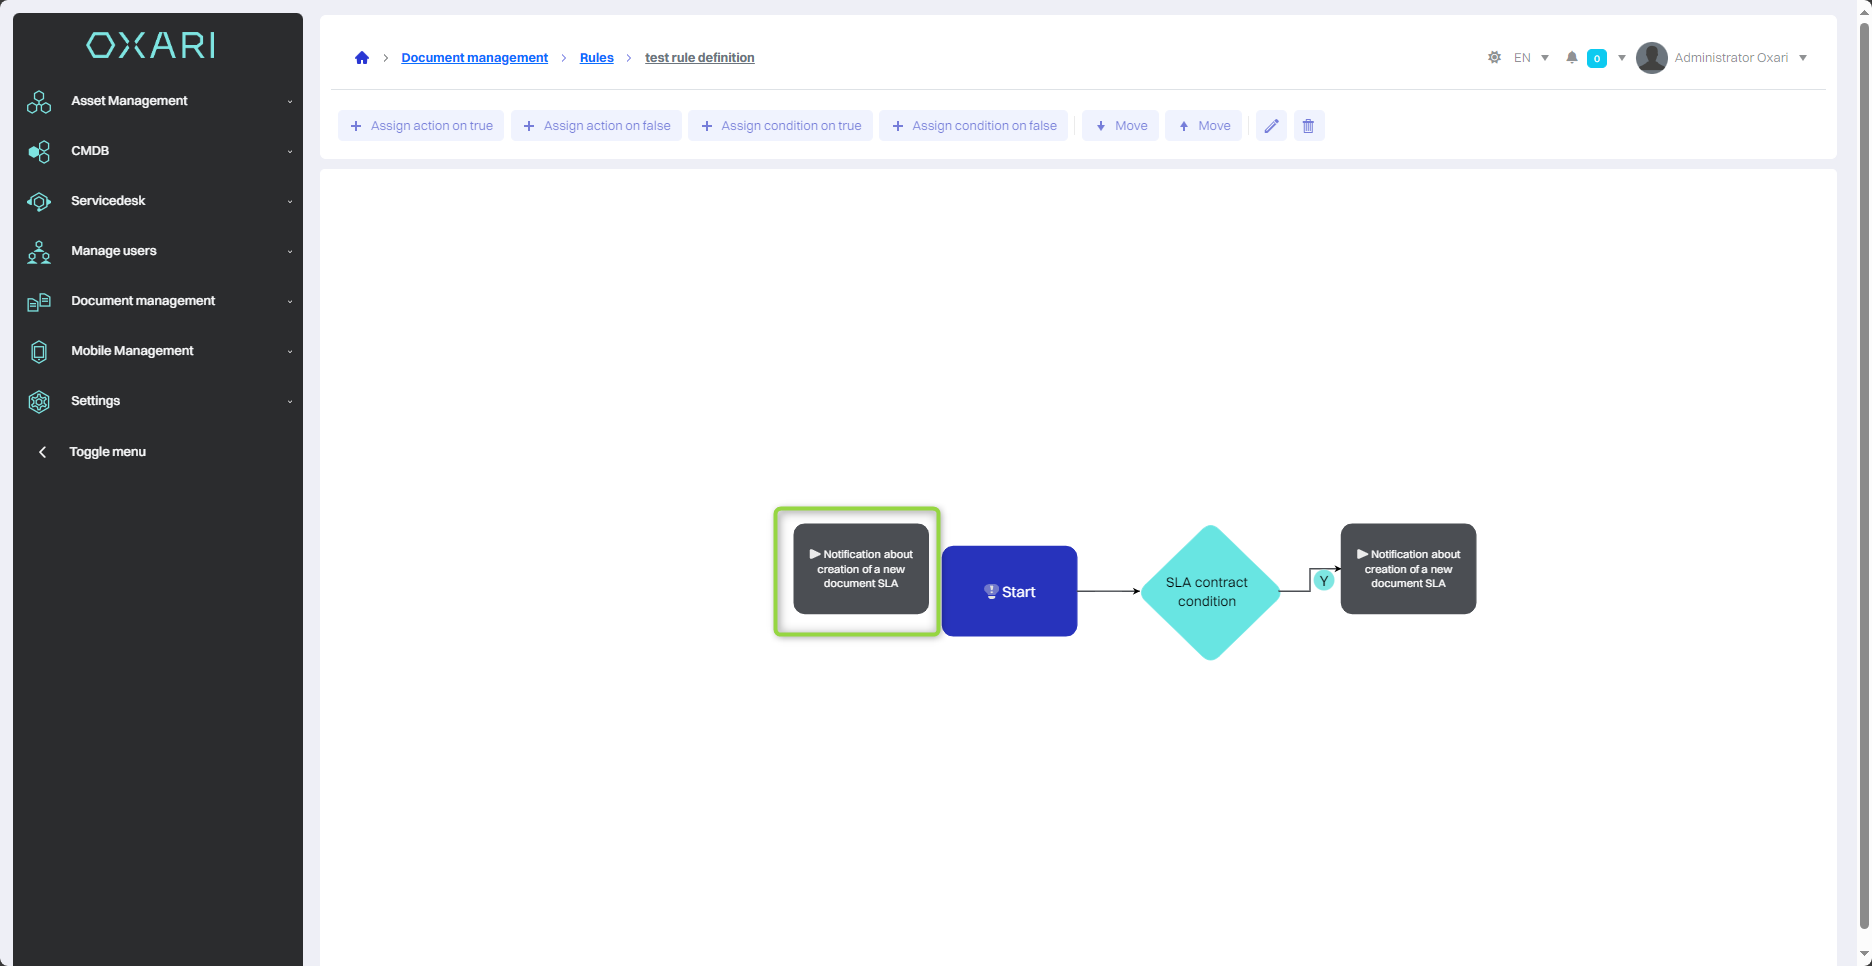This screenshot has height=966, width=1872.
Task: Open the notifications bell icon
Action: [1572, 58]
